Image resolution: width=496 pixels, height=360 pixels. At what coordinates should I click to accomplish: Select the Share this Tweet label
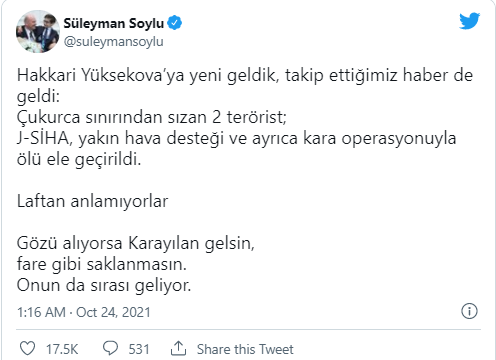(245, 349)
